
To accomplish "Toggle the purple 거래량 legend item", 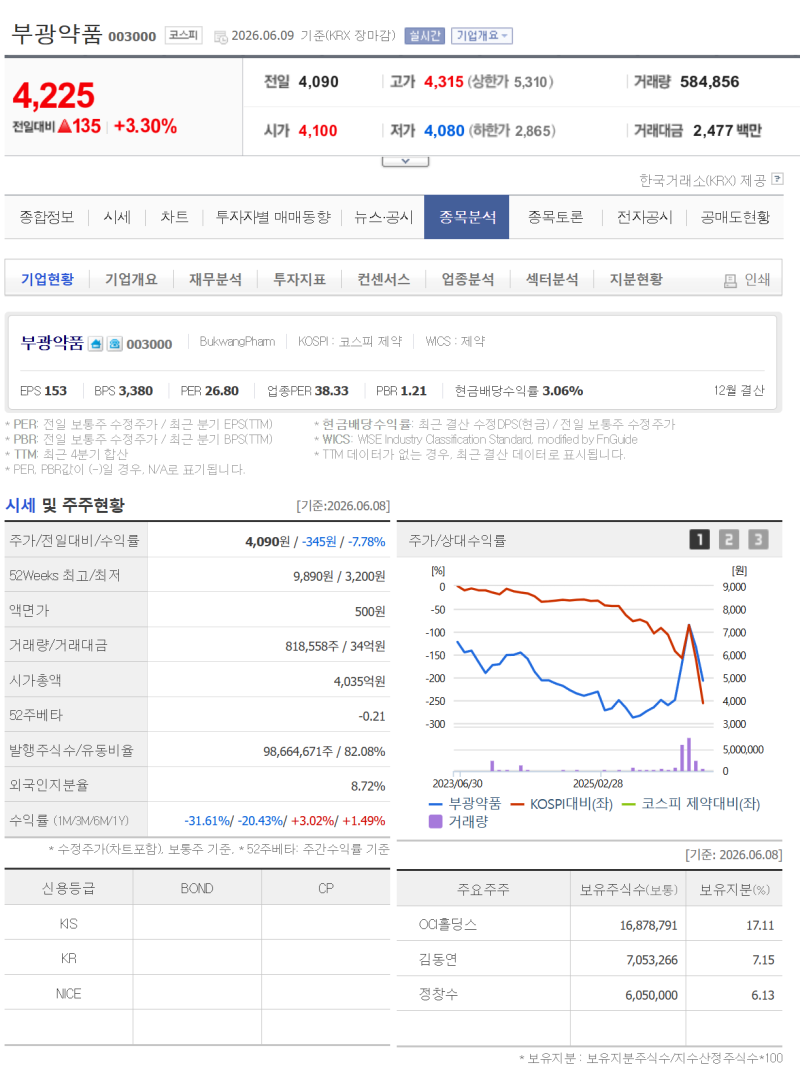I will [458, 821].
